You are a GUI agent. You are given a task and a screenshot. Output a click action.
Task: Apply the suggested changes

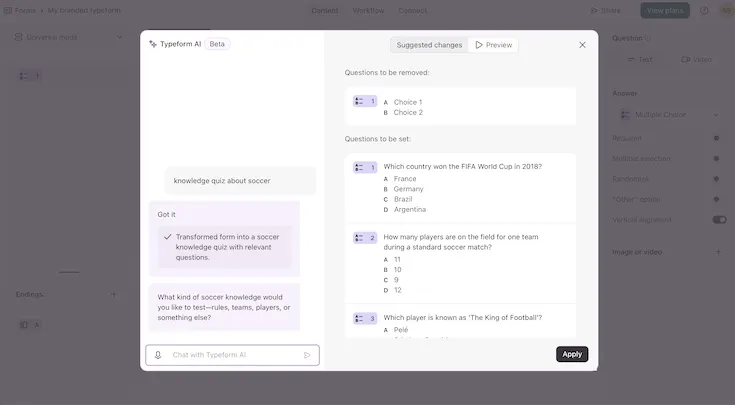pyautogui.click(x=572, y=354)
